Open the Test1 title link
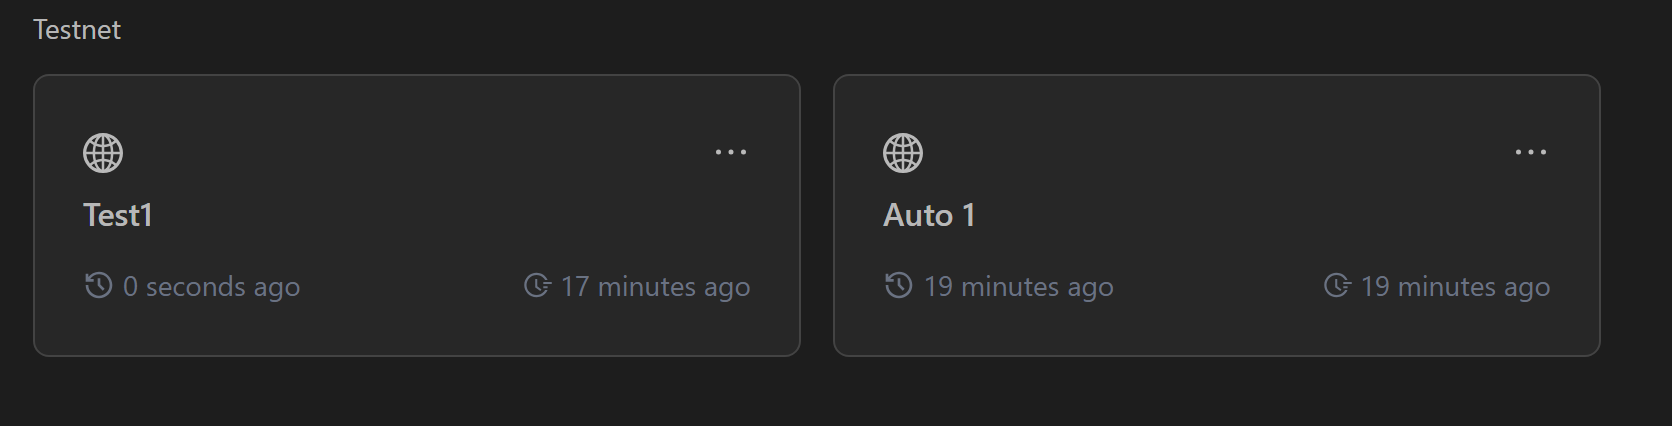Viewport: 1672px width, 426px height. (118, 215)
